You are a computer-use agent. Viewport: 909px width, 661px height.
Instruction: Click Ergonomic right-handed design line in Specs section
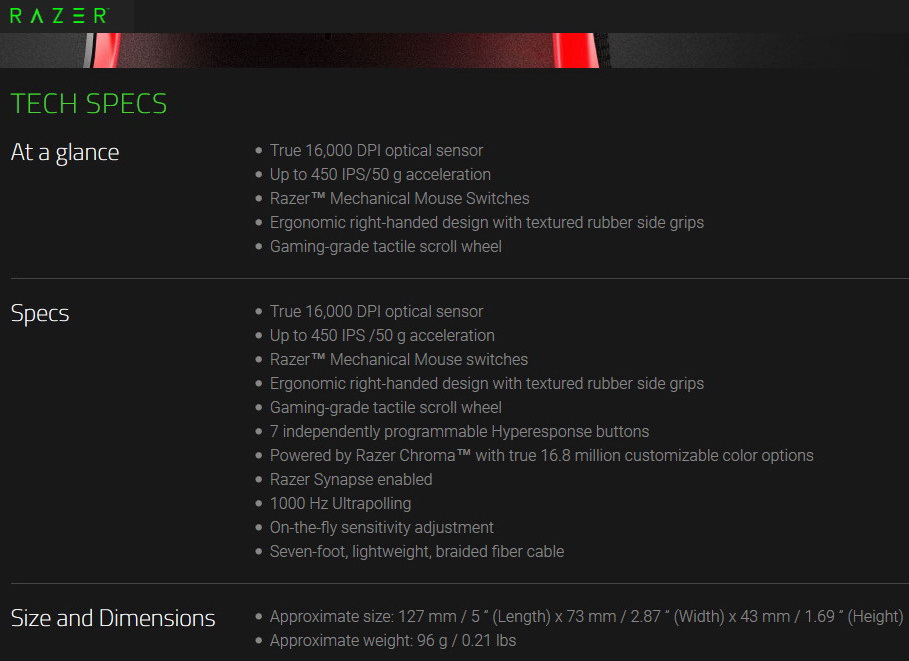coord(486,384)
